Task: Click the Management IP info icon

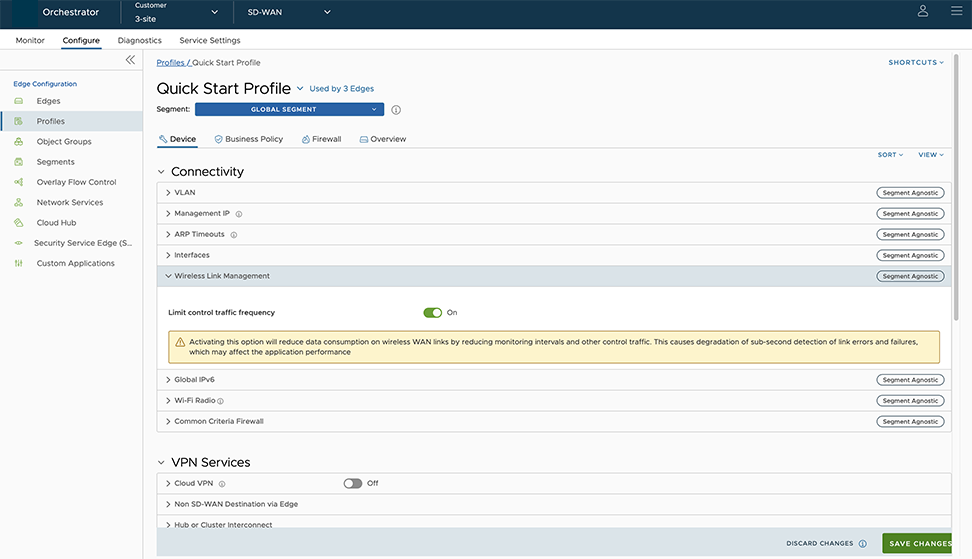Action: (x=239, y=214)
